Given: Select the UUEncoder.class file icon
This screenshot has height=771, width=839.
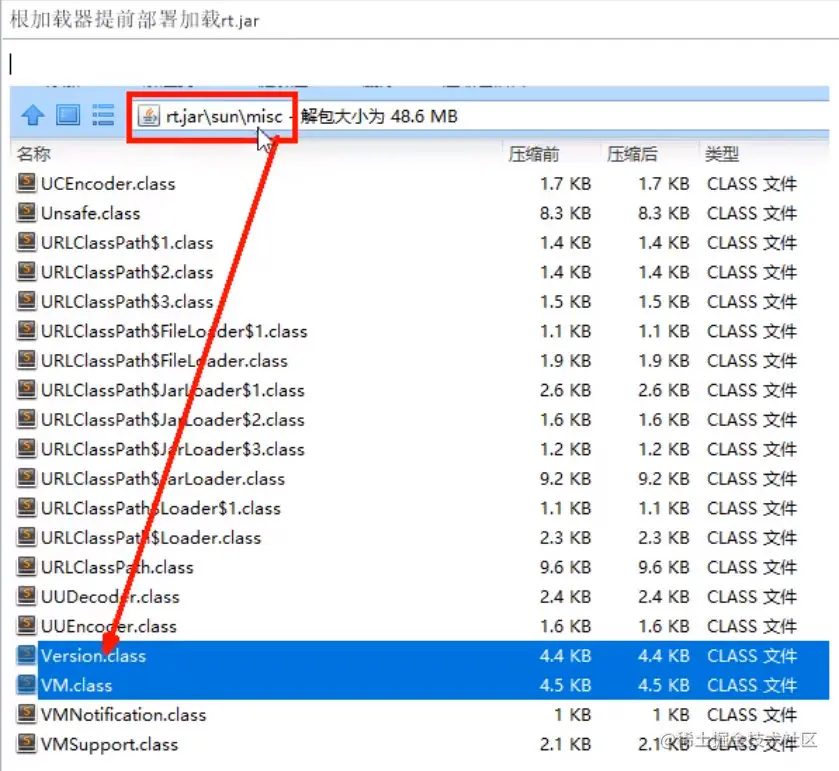Looking at the screenshot, I should (26, 625).
